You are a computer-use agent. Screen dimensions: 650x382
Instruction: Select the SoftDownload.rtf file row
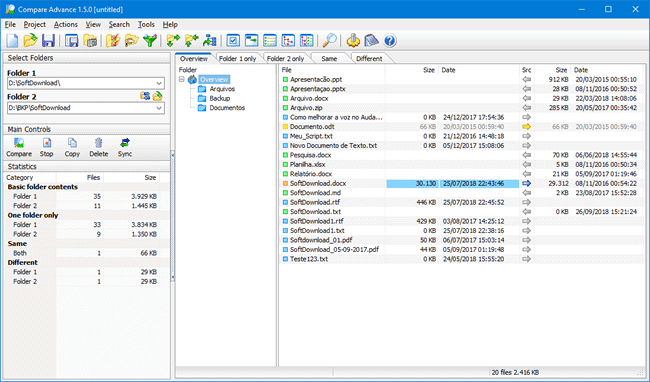[x=462, y=202]
